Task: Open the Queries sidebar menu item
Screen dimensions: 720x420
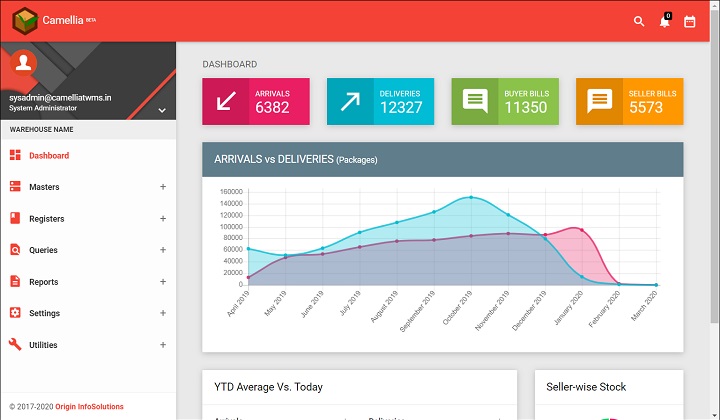Action: [x=43, y=250]
